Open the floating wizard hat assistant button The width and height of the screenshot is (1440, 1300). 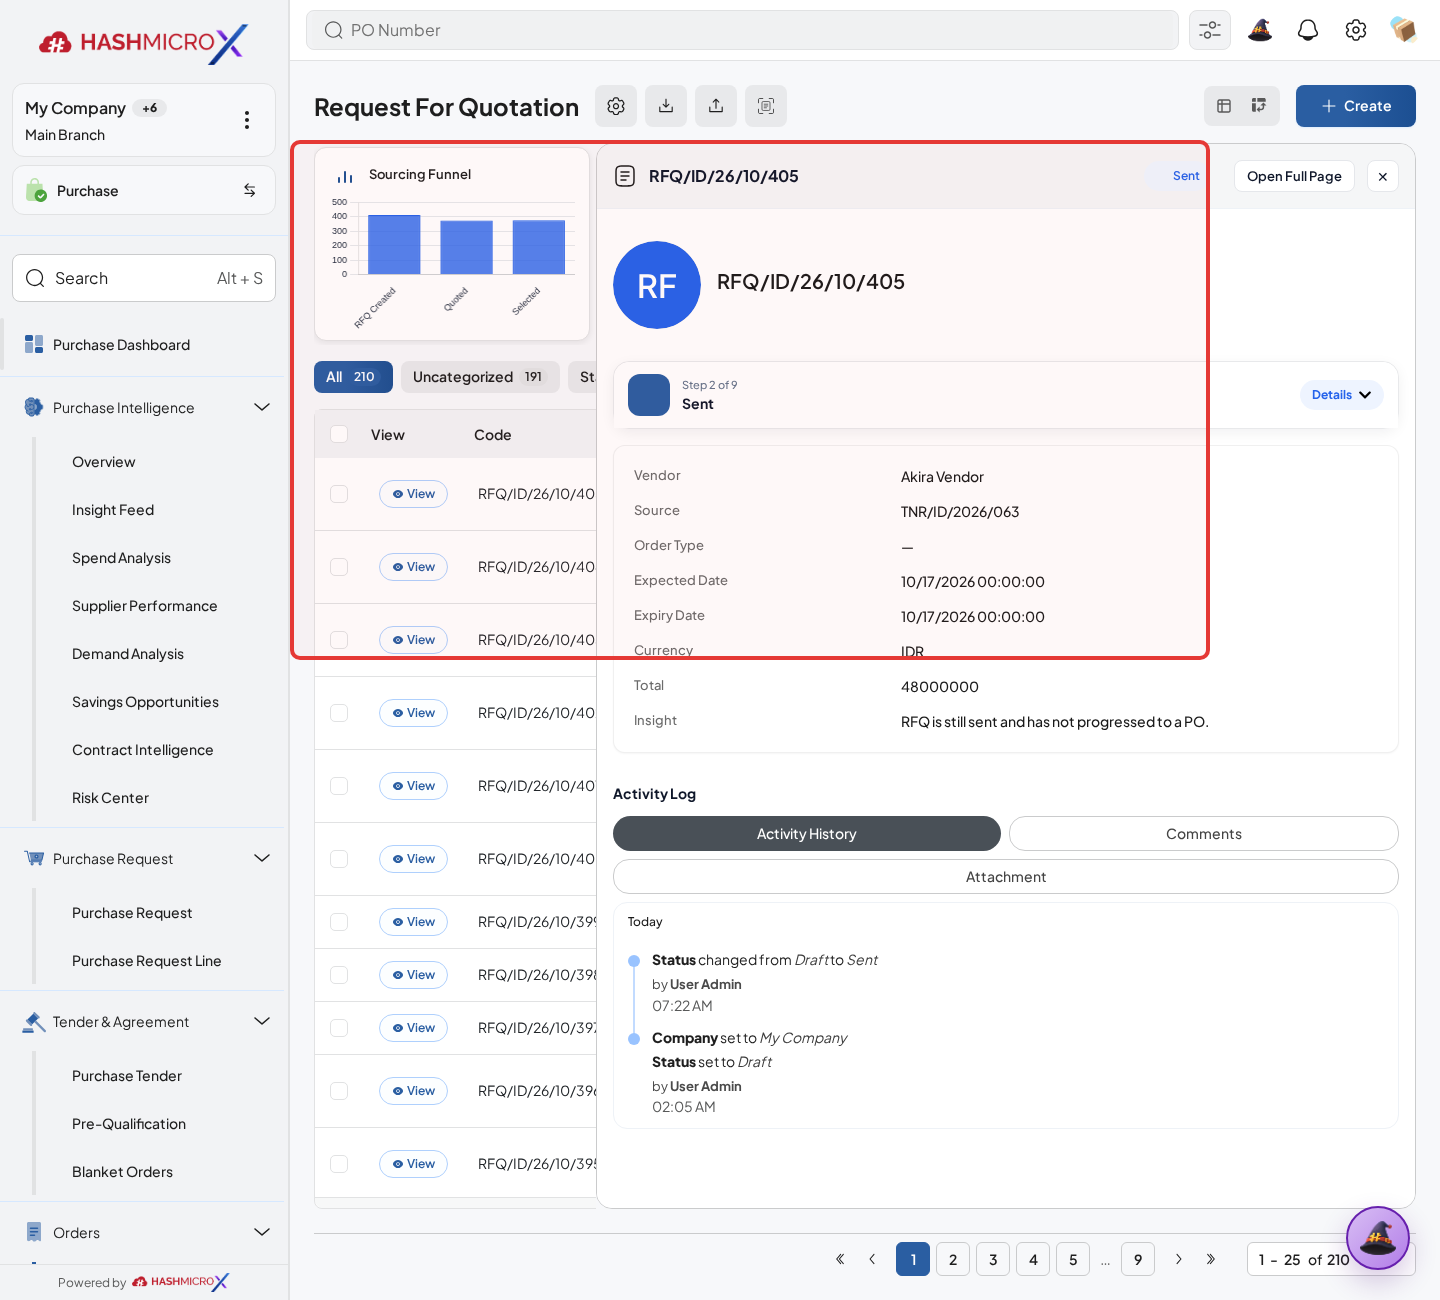click(x=1378, y=1238)
